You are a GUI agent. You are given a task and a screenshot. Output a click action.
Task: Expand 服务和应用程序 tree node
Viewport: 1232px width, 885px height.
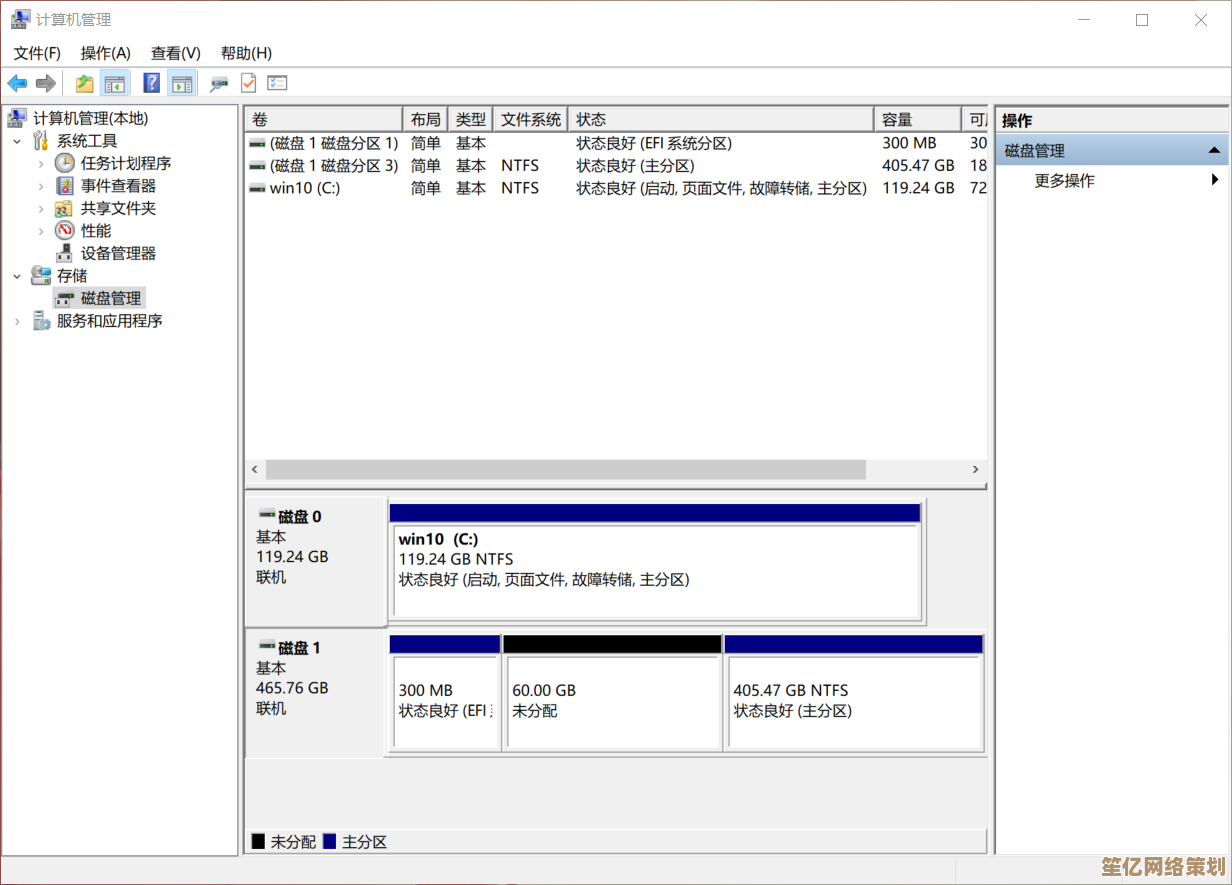17,321
